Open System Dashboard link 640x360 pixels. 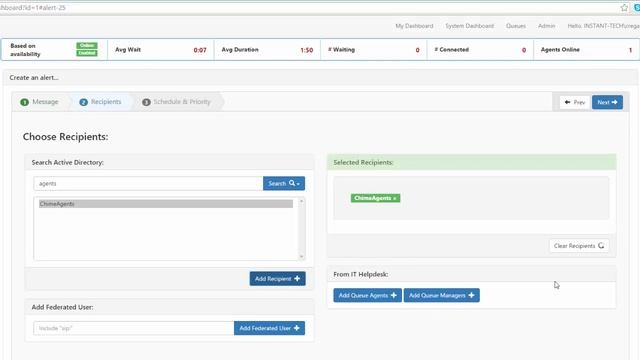(x=469, y=26)
